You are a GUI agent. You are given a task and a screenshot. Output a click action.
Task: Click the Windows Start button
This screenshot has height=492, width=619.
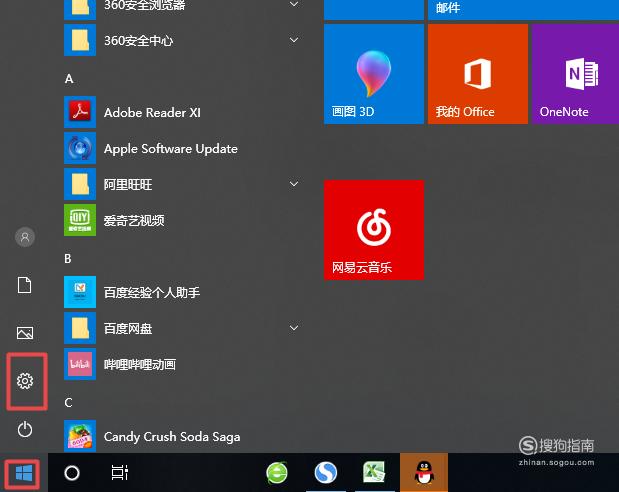pos(24,473)
